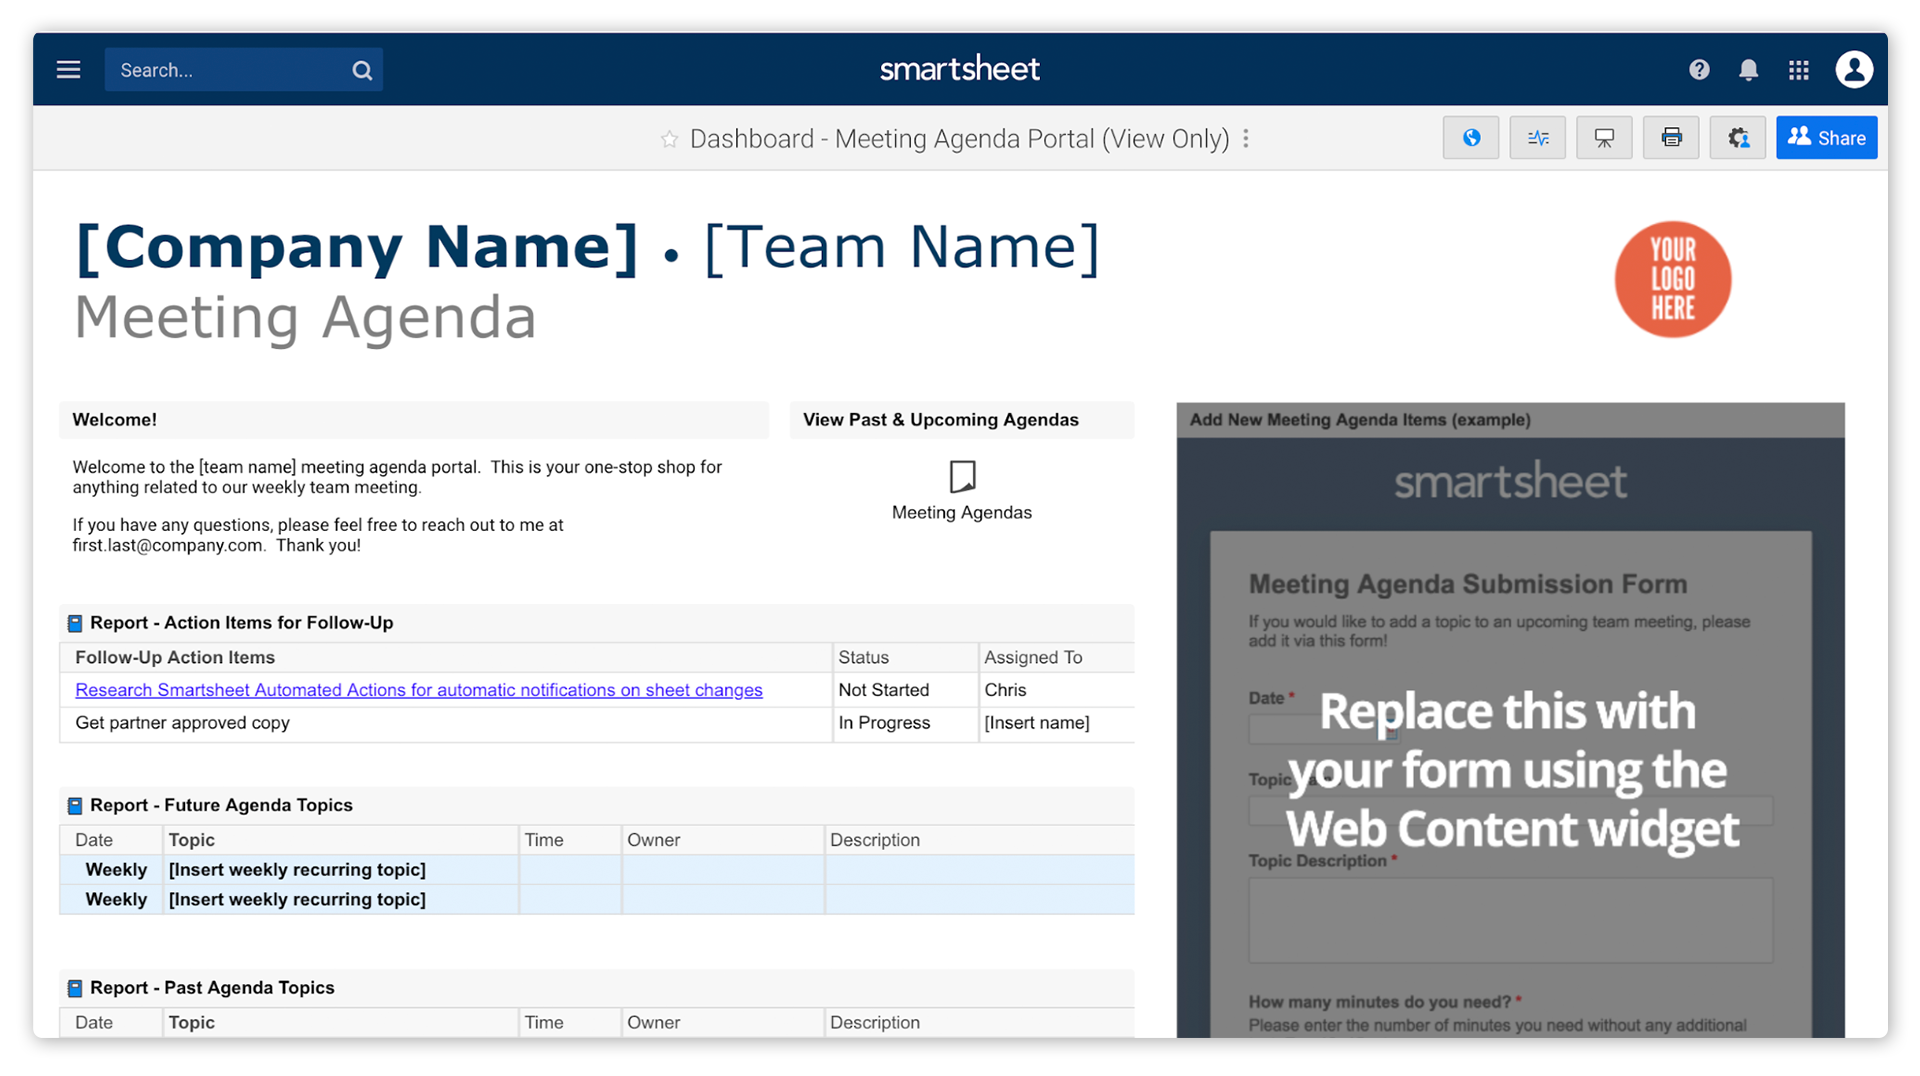Open the user account avatar
This screenshot has height=1076, width=1920.
pyautogui.click(x=1853, y=70)
